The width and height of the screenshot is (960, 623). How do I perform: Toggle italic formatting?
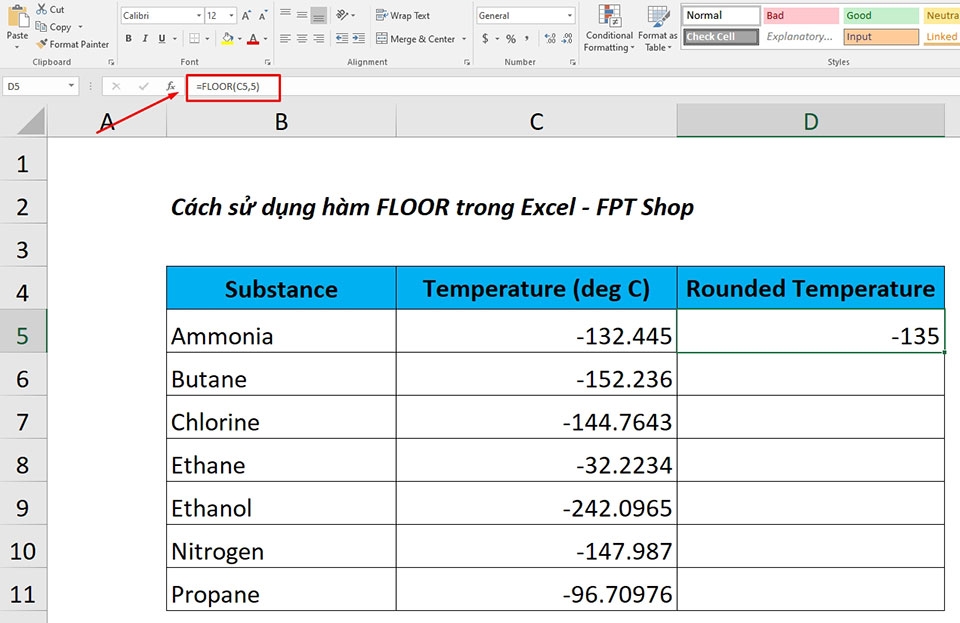coord(144,37)
